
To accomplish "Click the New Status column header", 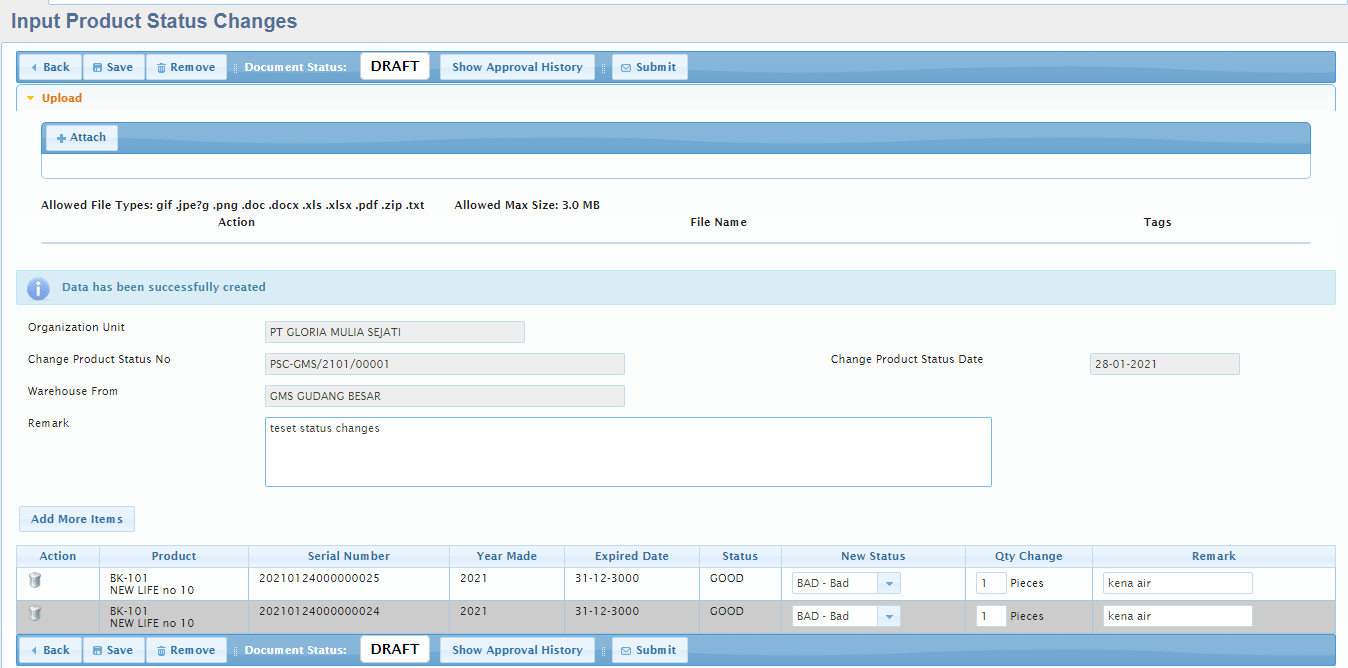I will point(873,556).
